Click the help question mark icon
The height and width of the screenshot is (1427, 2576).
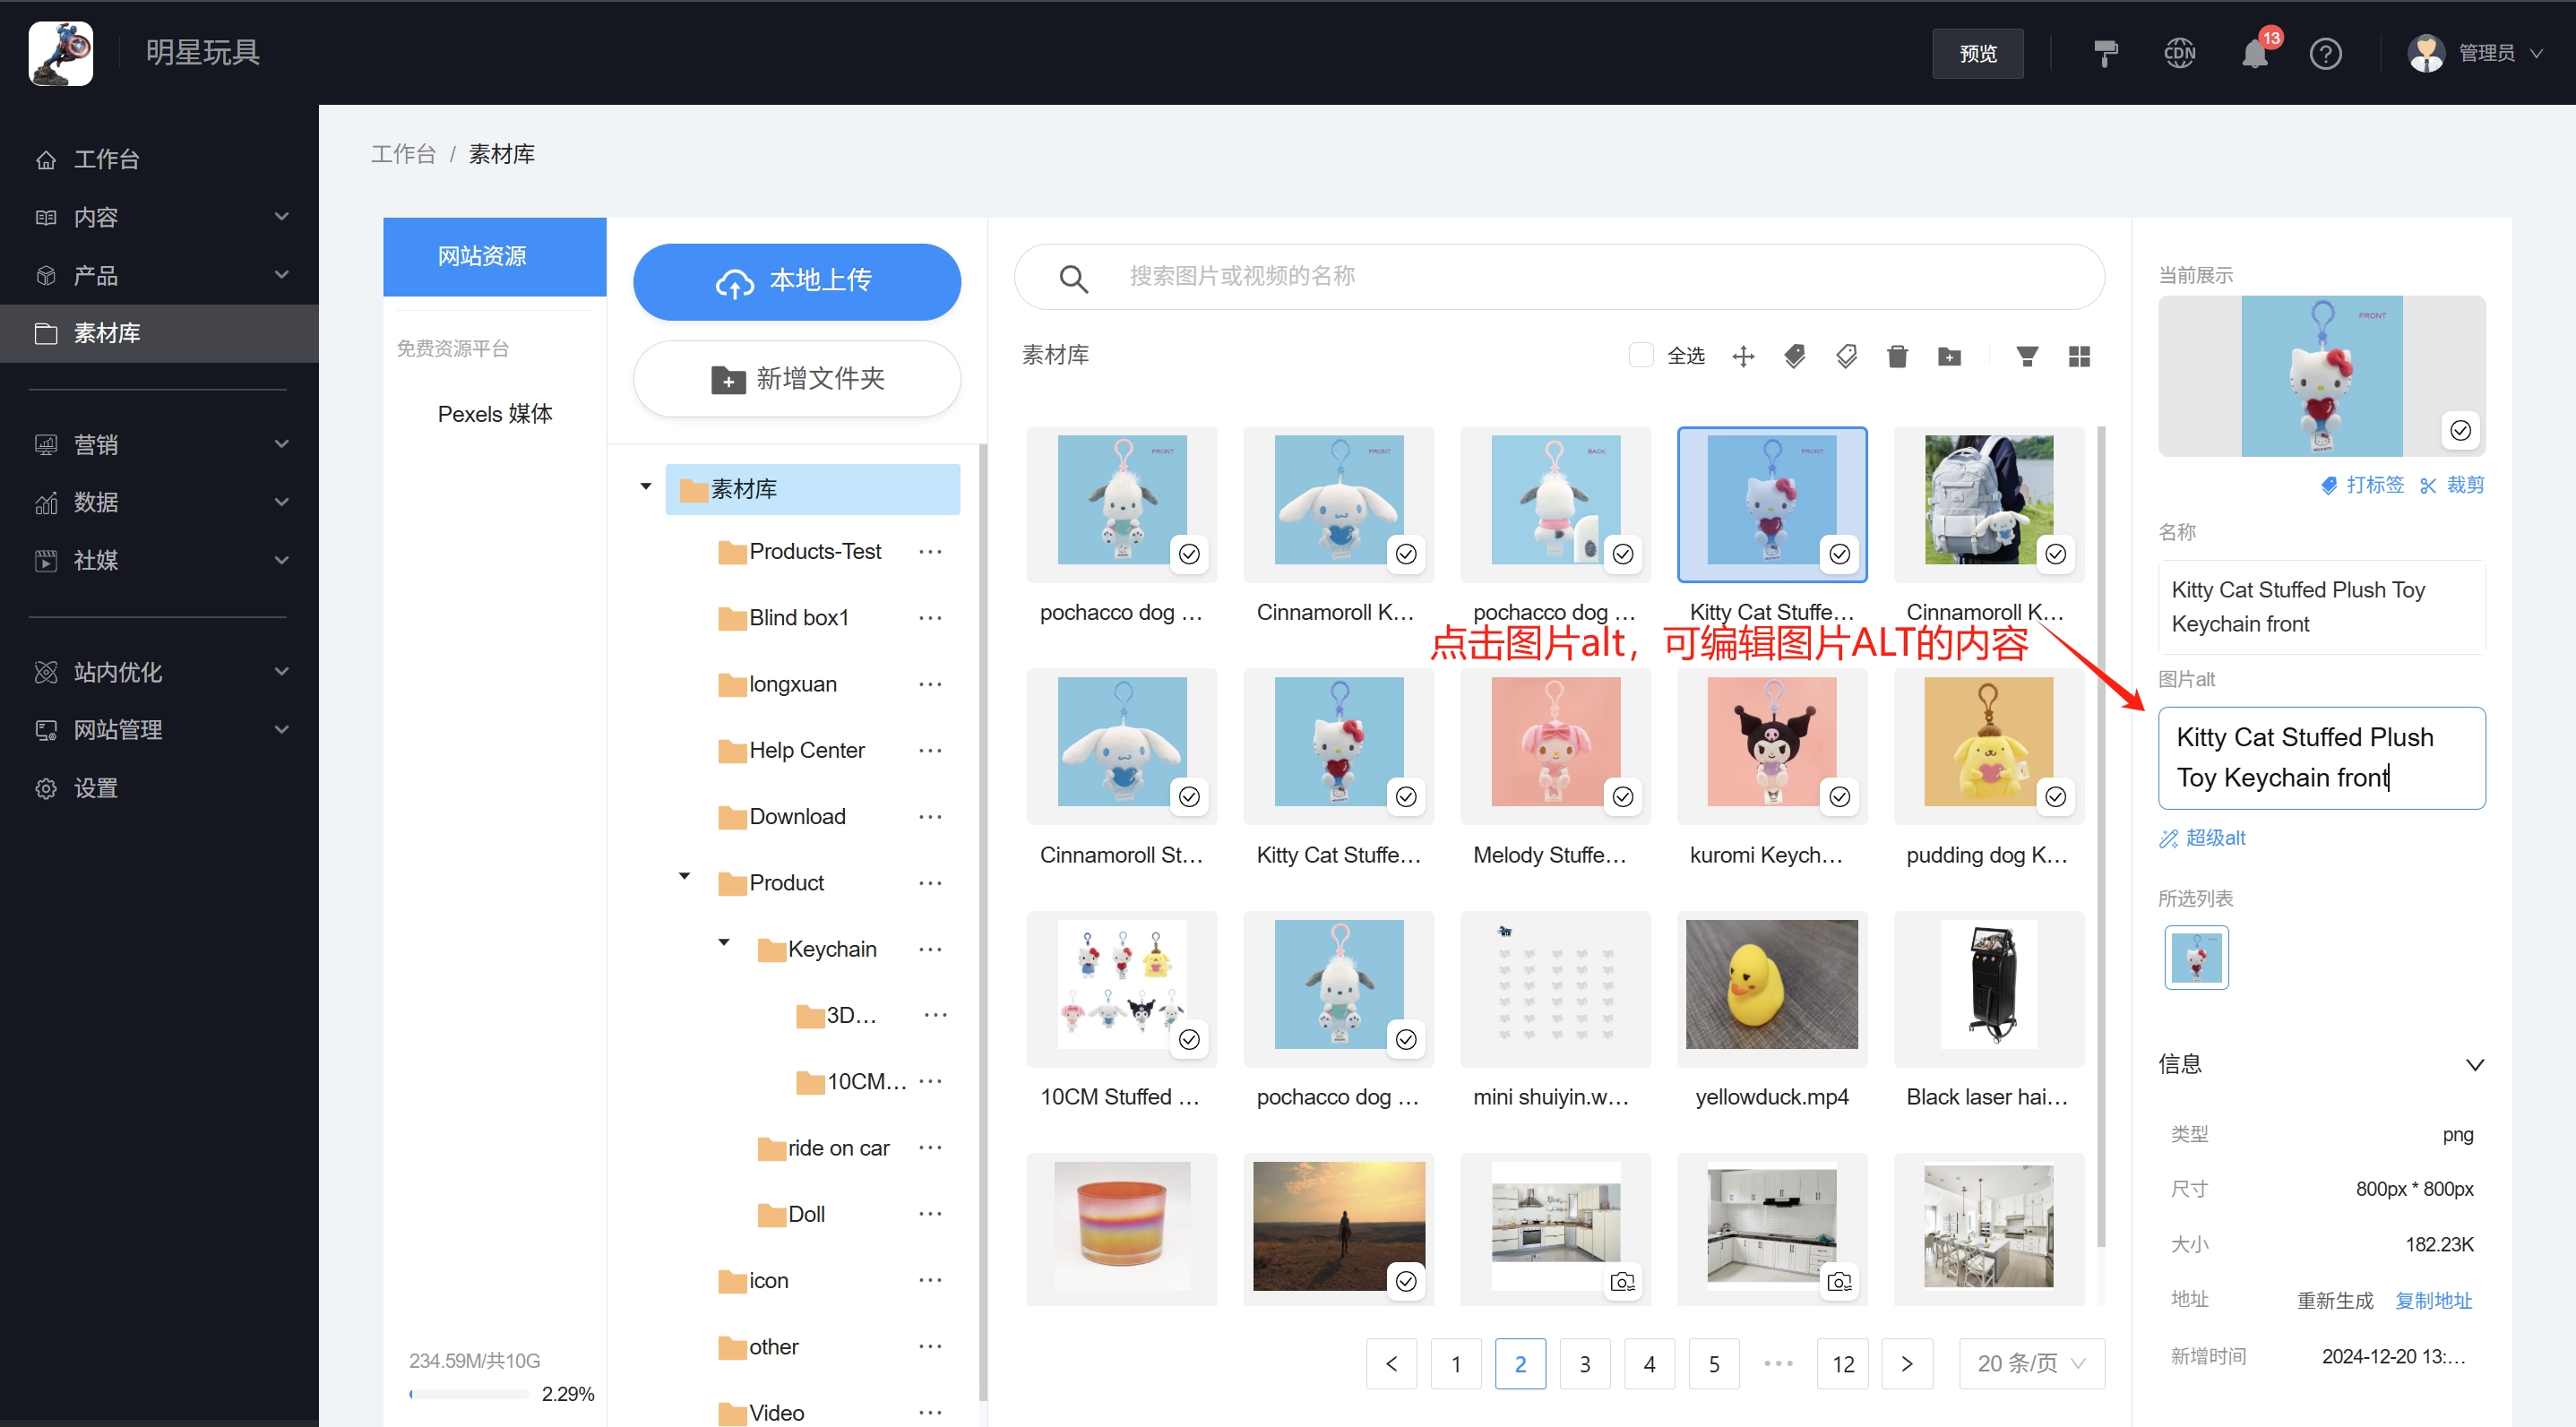[x=2325, y=53]
